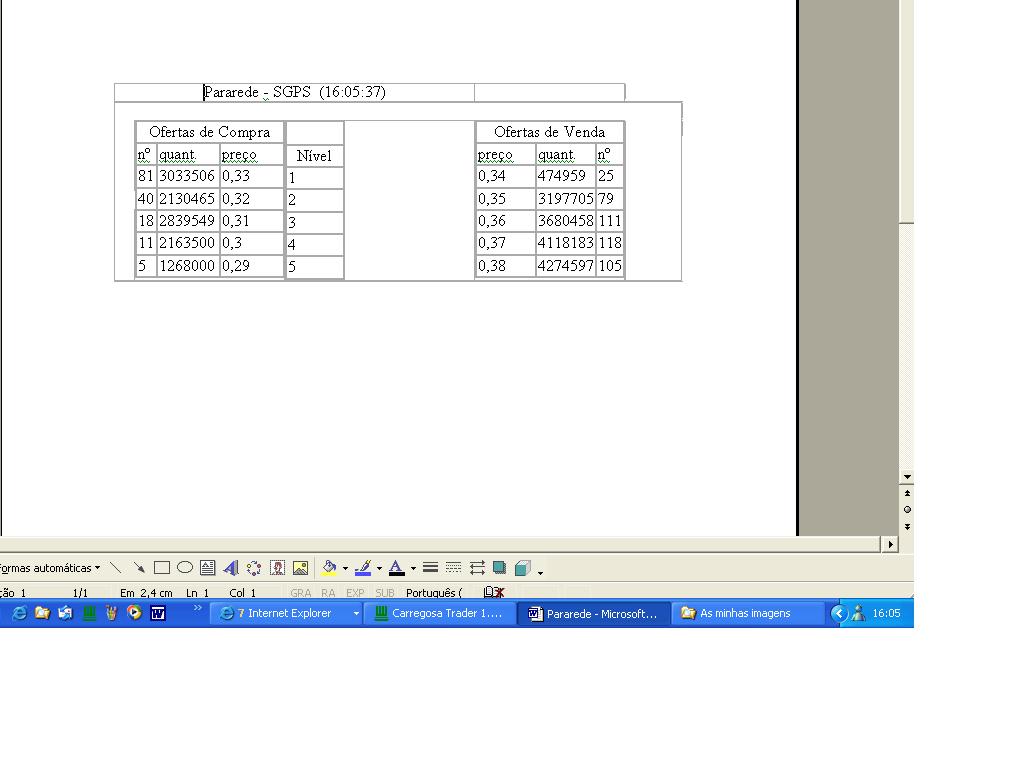Insert a text box from the drawing toolbar
1024x768 pixels.
click(208, 568)
